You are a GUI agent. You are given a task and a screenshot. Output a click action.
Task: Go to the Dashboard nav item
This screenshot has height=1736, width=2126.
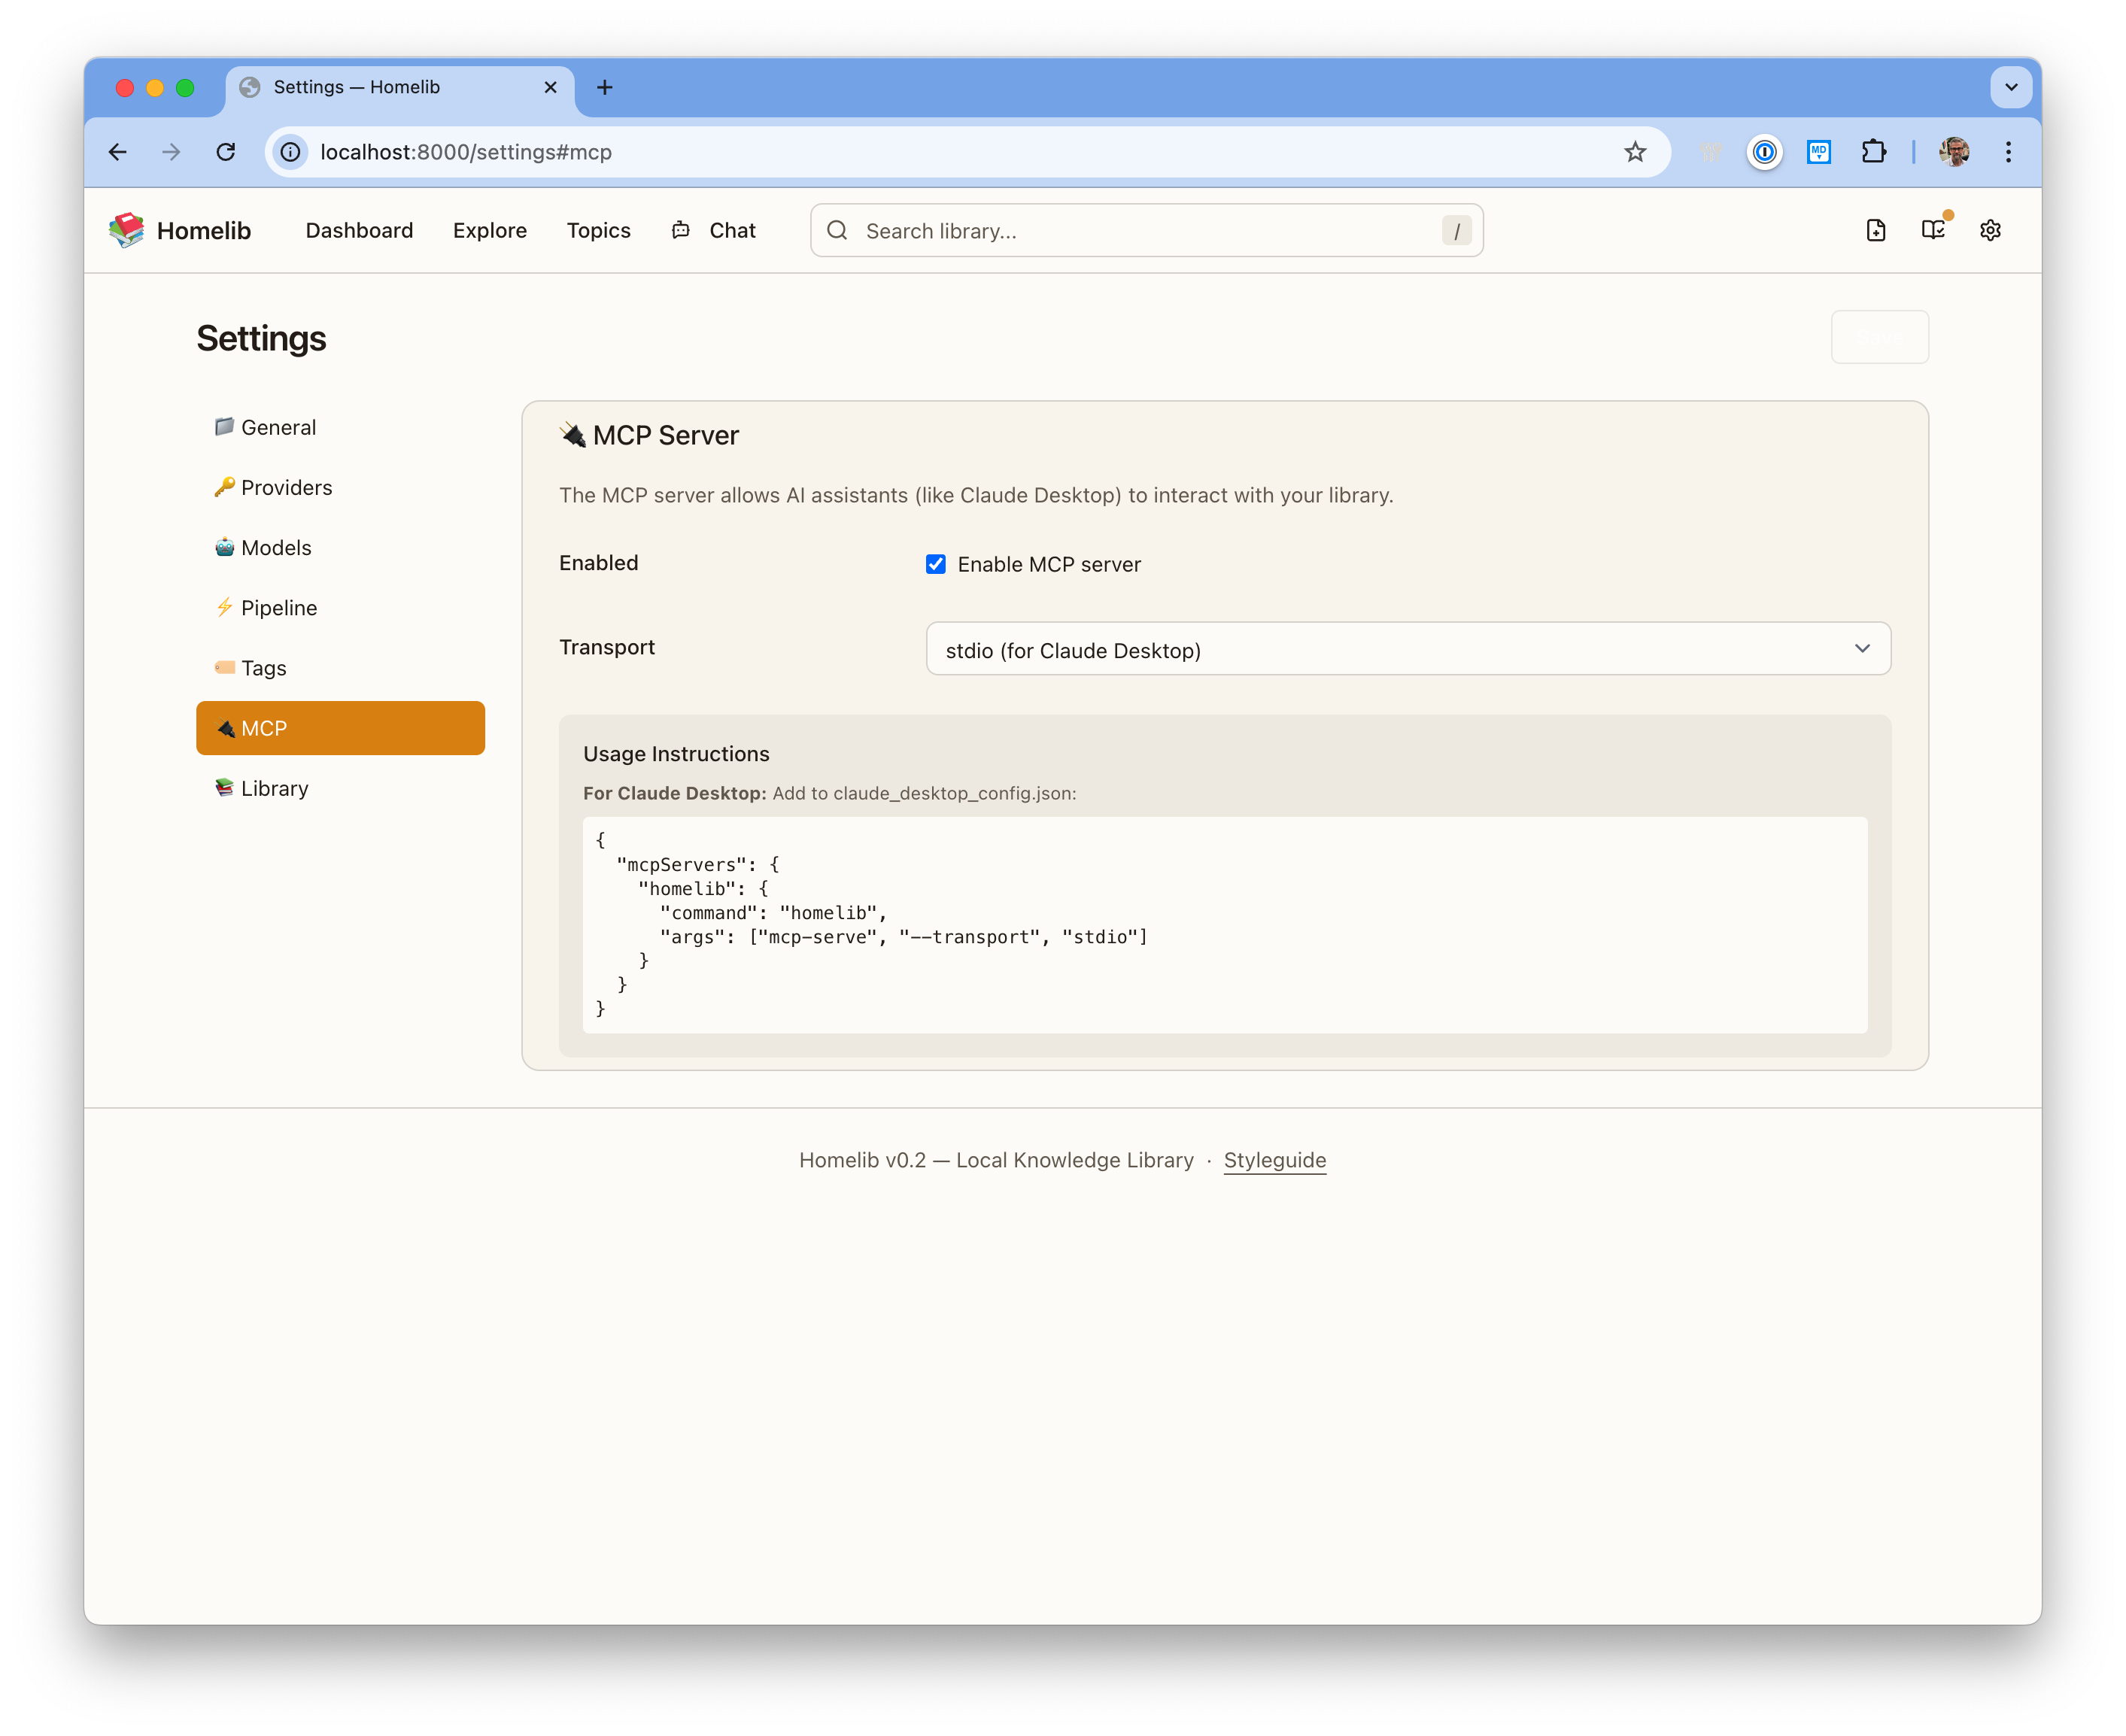click(359, 231)
